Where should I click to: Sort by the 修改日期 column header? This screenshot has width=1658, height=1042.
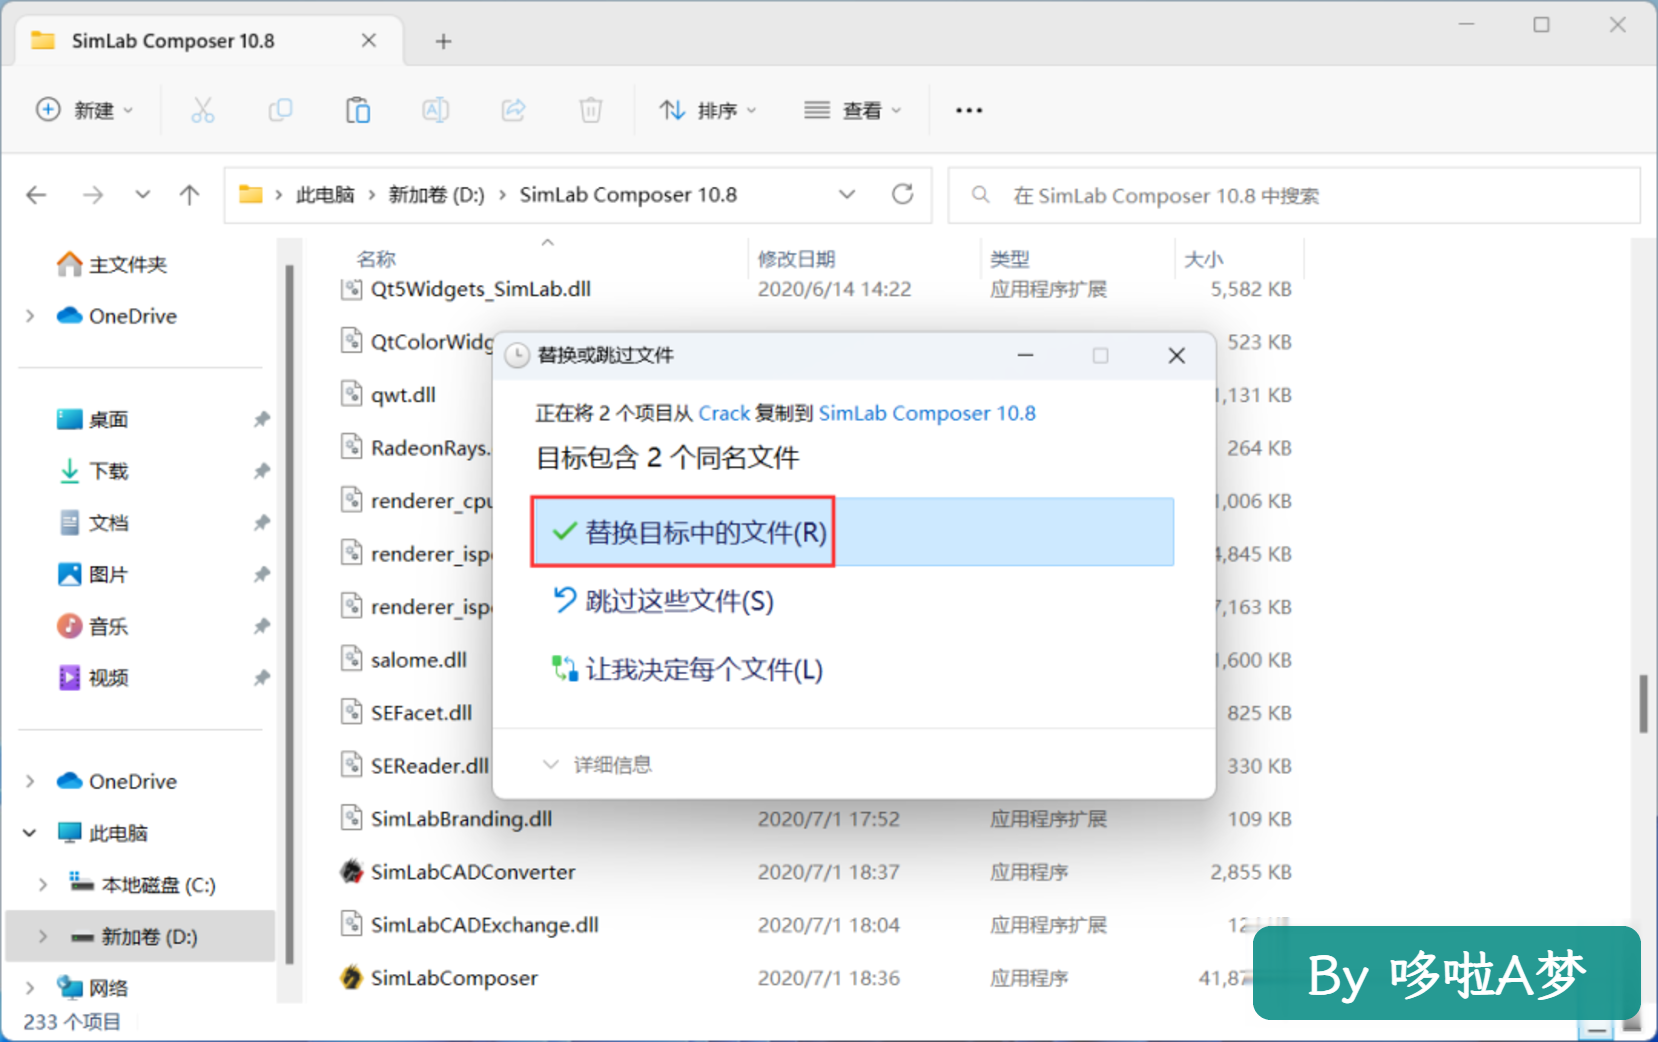click(x=796, y=259)
